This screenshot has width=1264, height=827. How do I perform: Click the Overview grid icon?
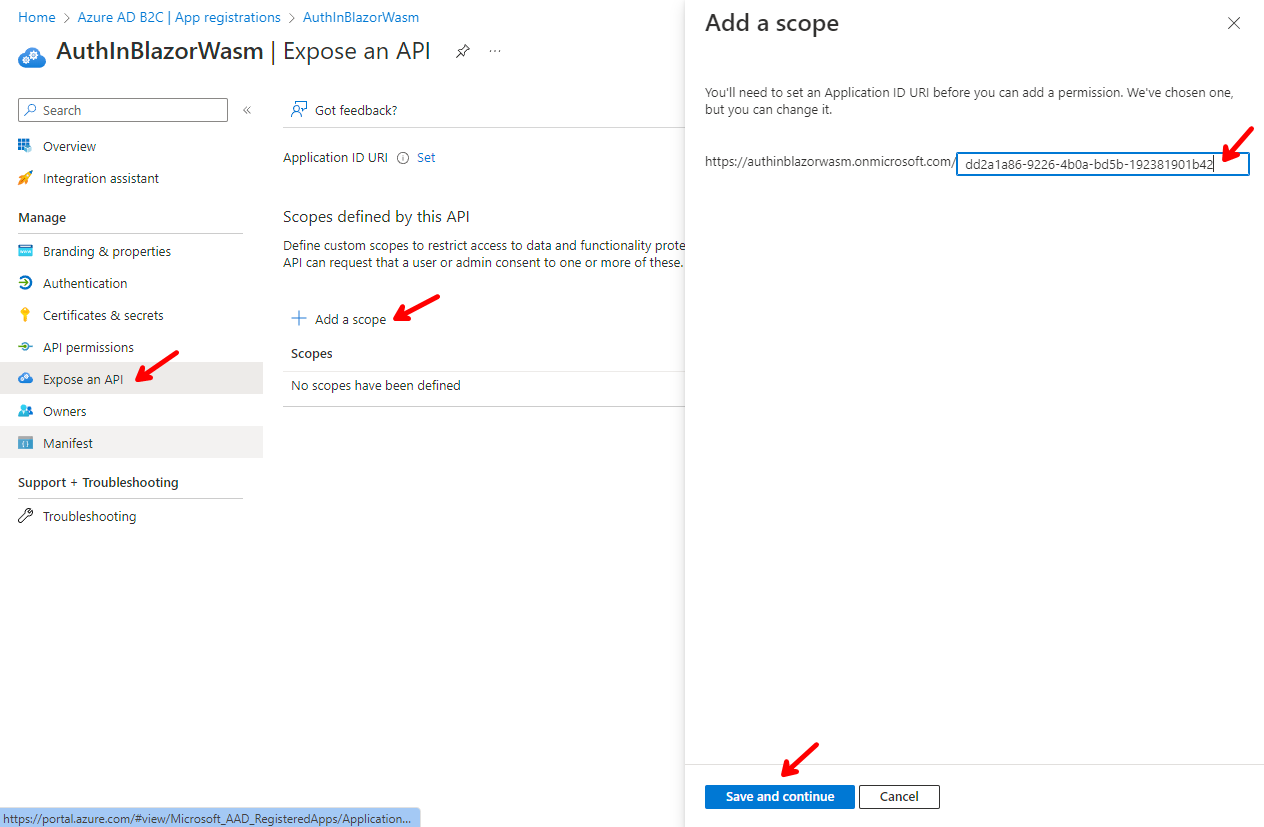(x=25, y=146)
